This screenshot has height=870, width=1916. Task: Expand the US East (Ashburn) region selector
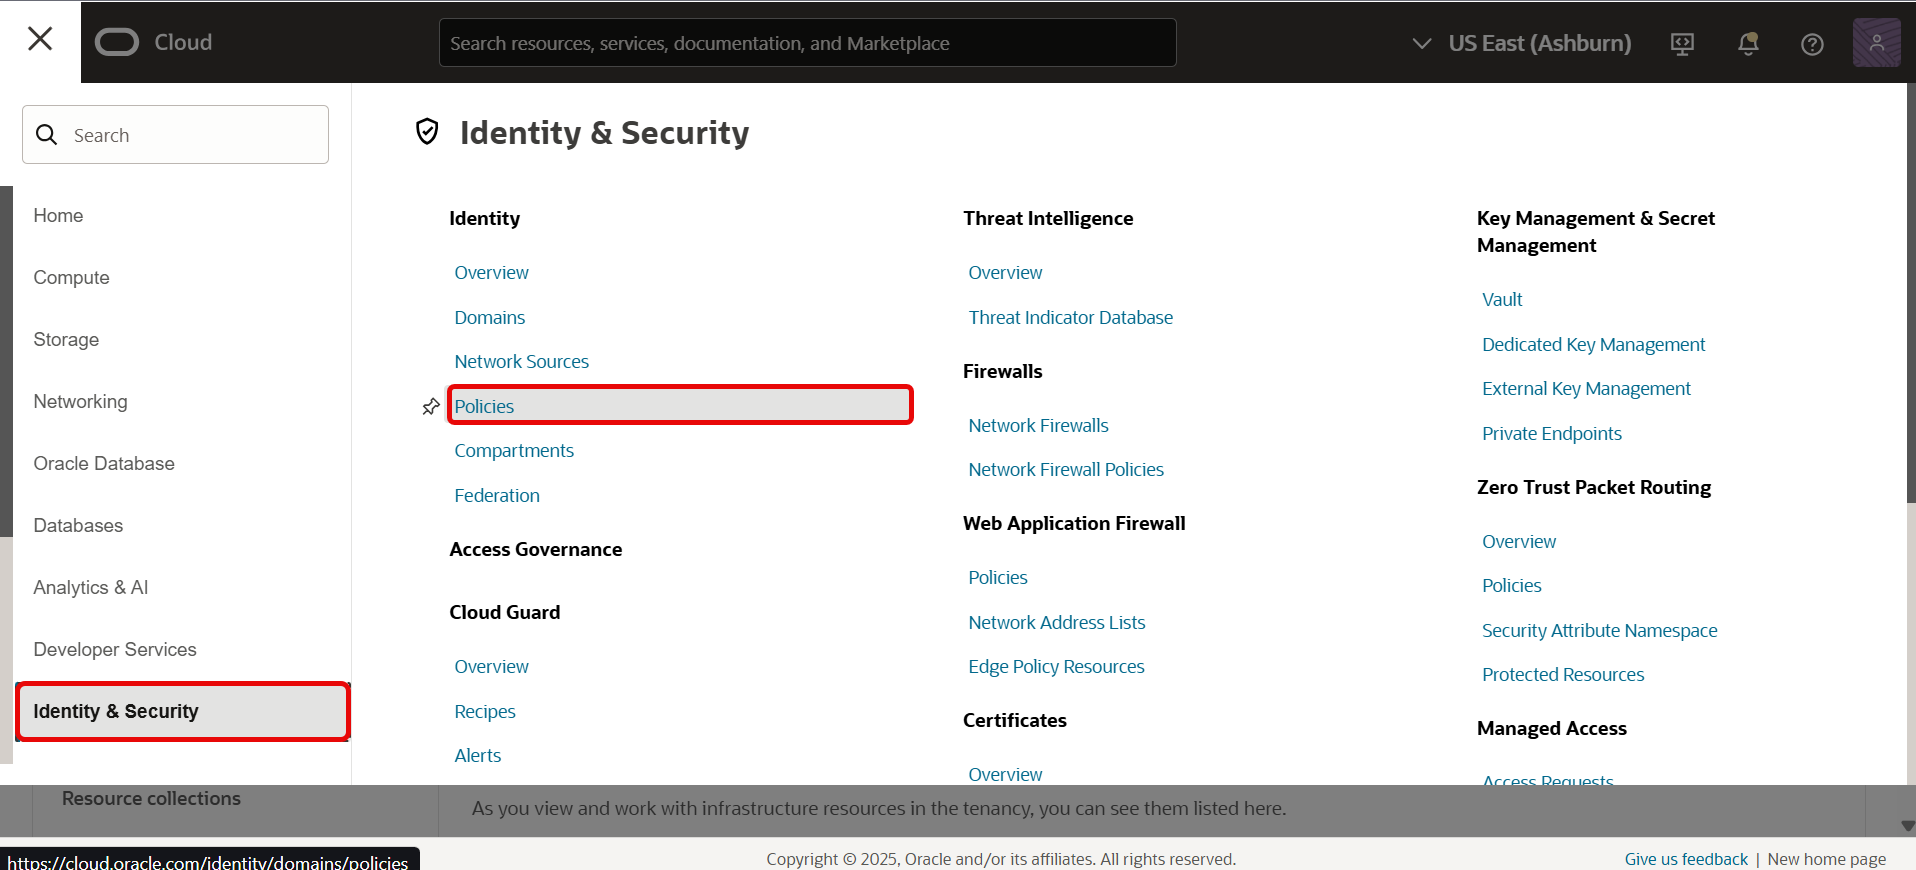click(1521, 43)
